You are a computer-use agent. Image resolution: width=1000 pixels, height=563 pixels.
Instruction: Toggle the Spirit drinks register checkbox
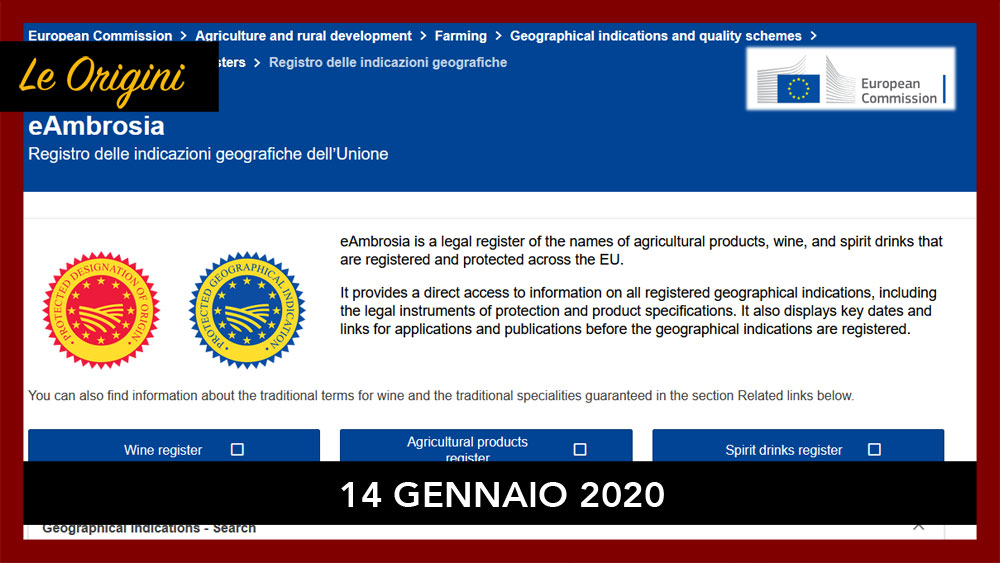coord(874,449)
